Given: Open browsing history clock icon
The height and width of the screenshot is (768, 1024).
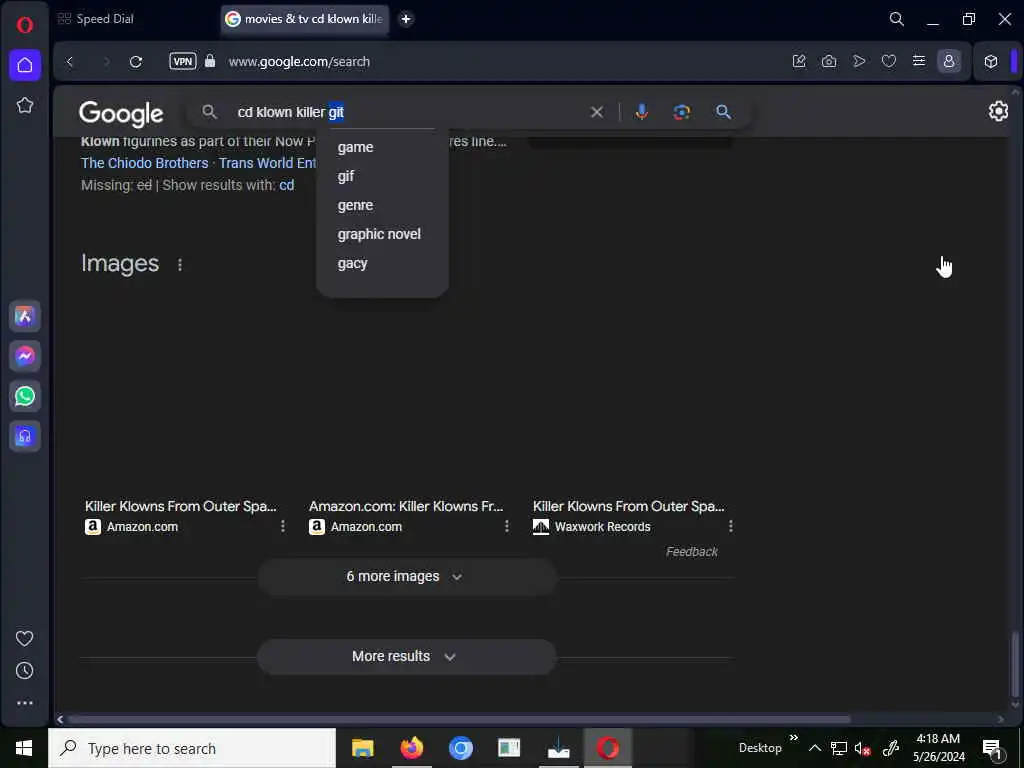Looking at the screenshot, I should (25, 671).
